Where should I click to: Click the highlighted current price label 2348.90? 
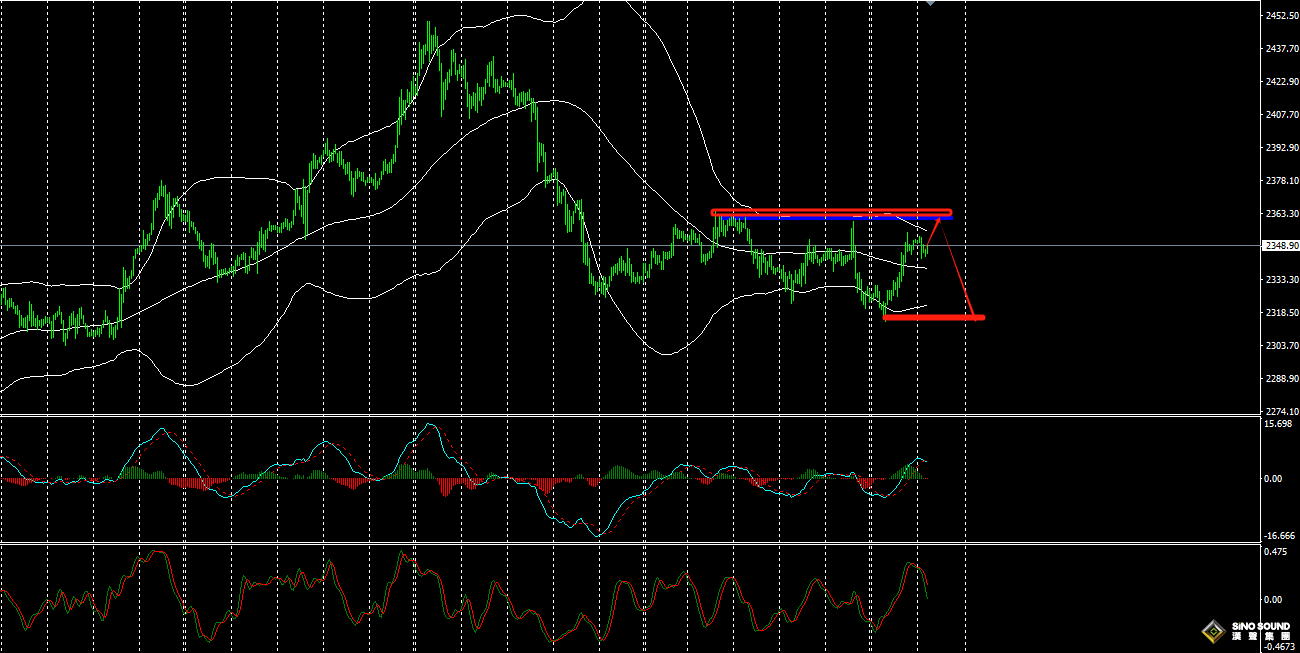pos(1281,245)
